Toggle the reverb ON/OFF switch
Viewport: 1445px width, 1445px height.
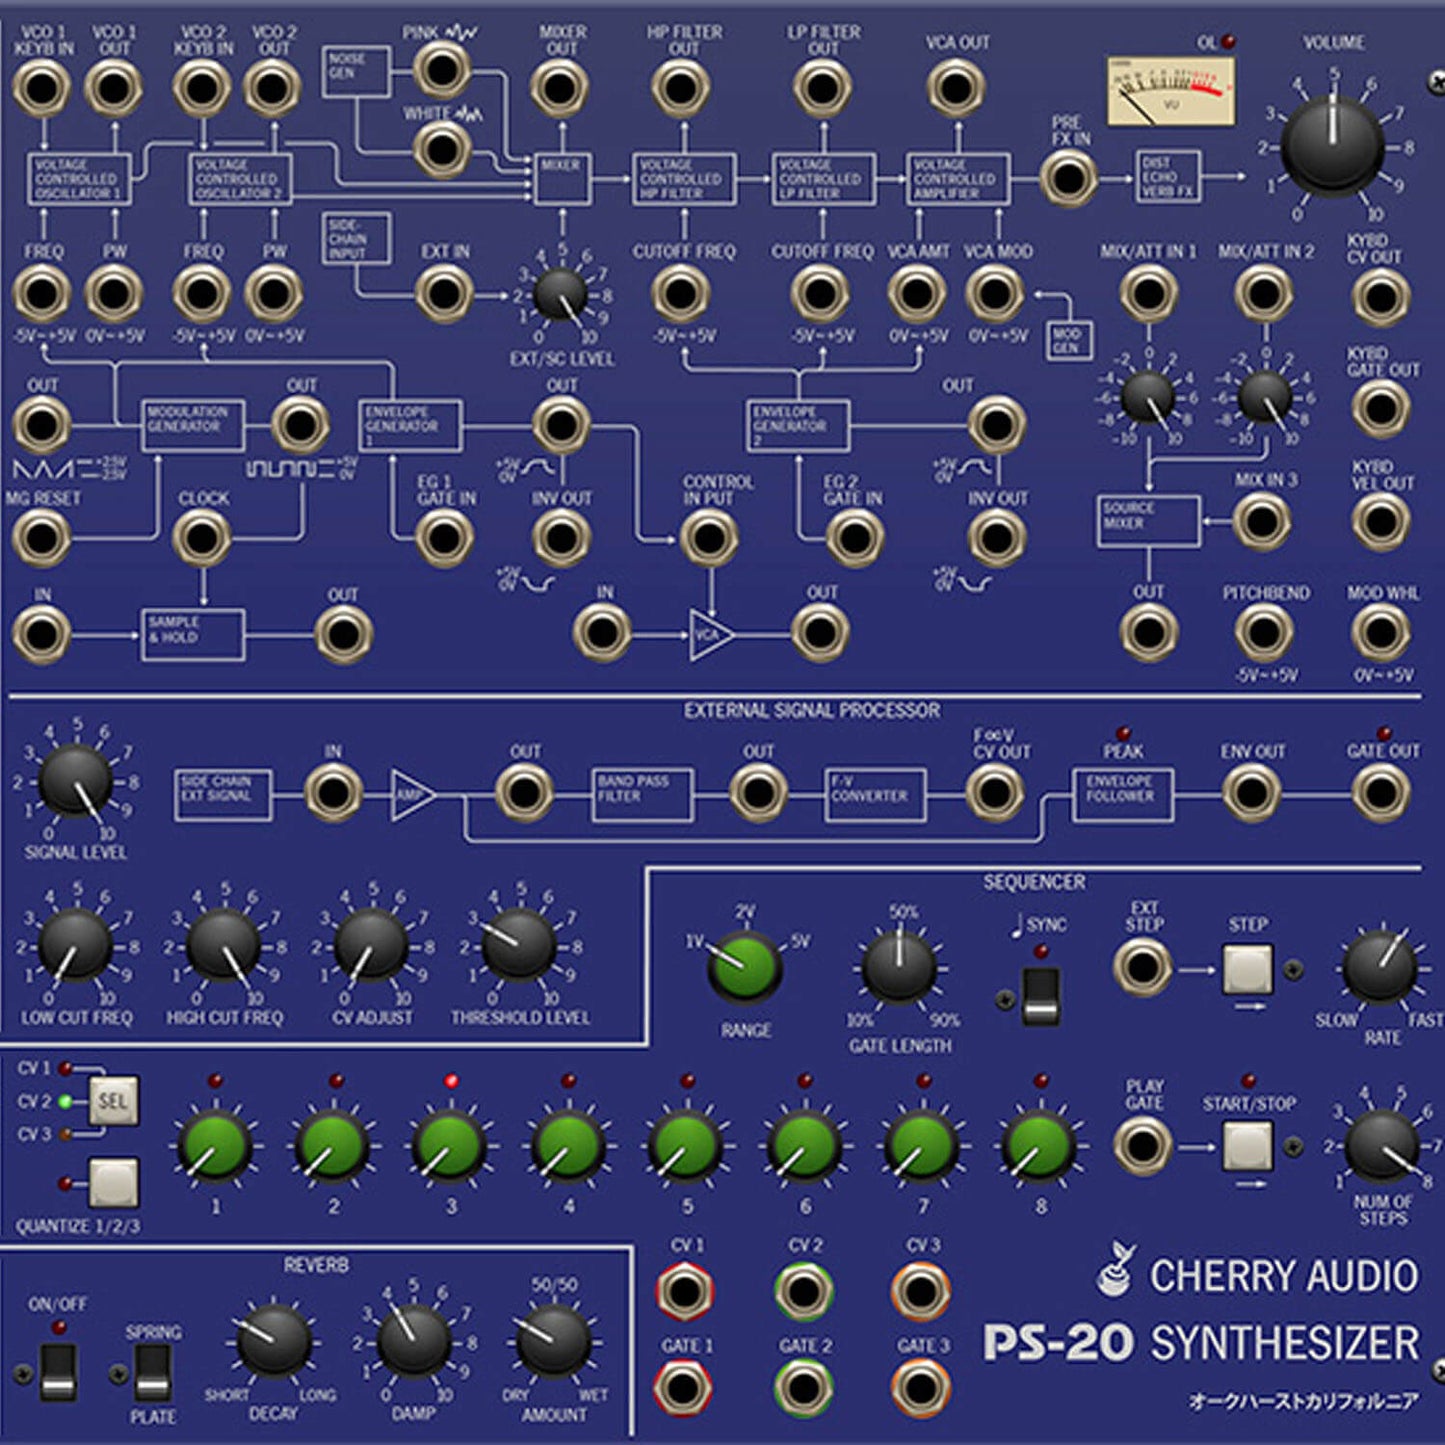pyautogui.click(x=57, y=1372)
